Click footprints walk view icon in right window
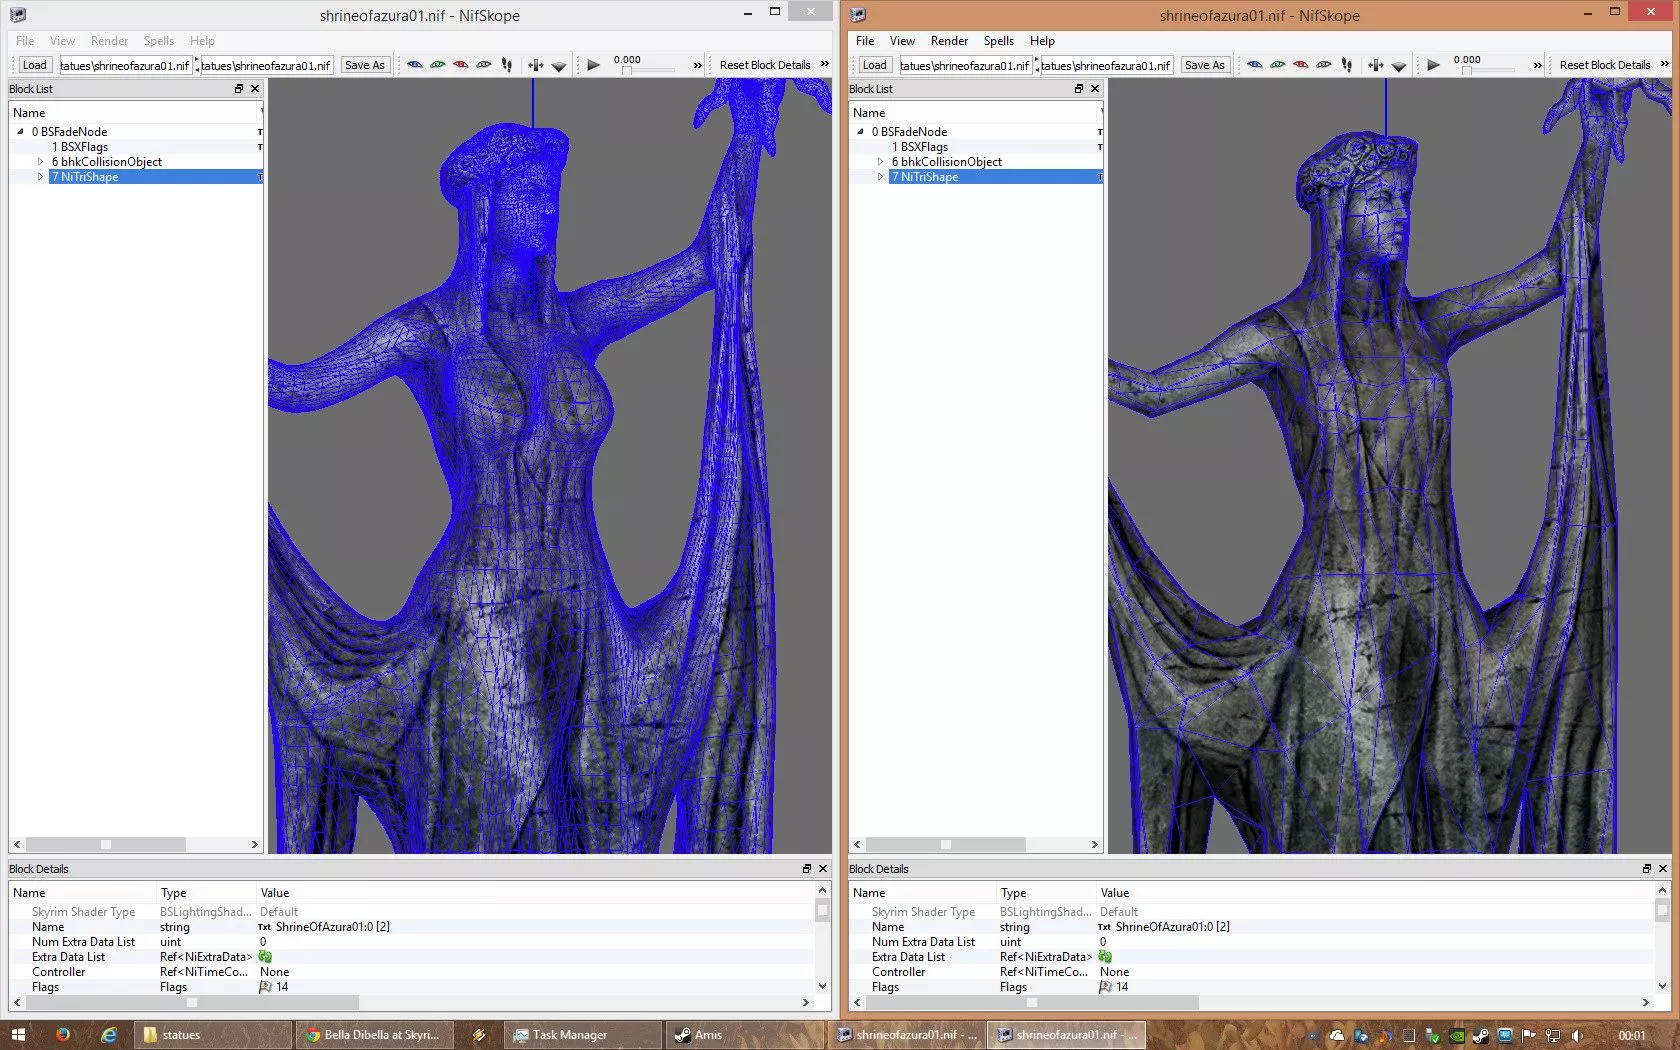The image size is (1680, 1050). pos(1347,65)
